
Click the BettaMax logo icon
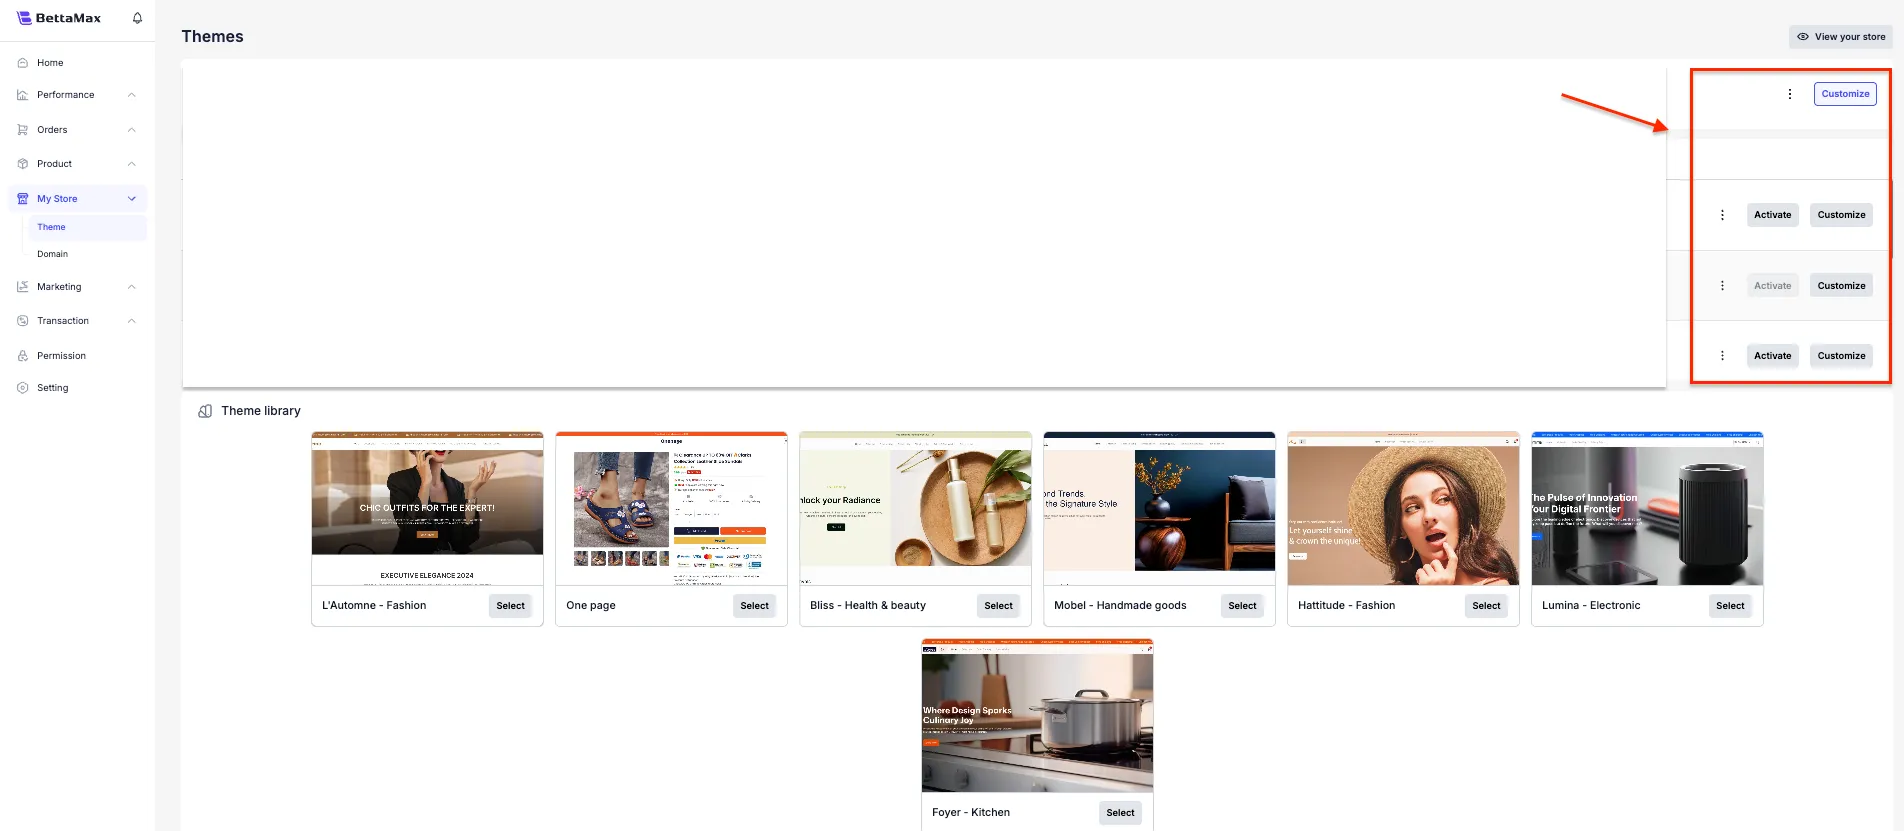(24, 18)
